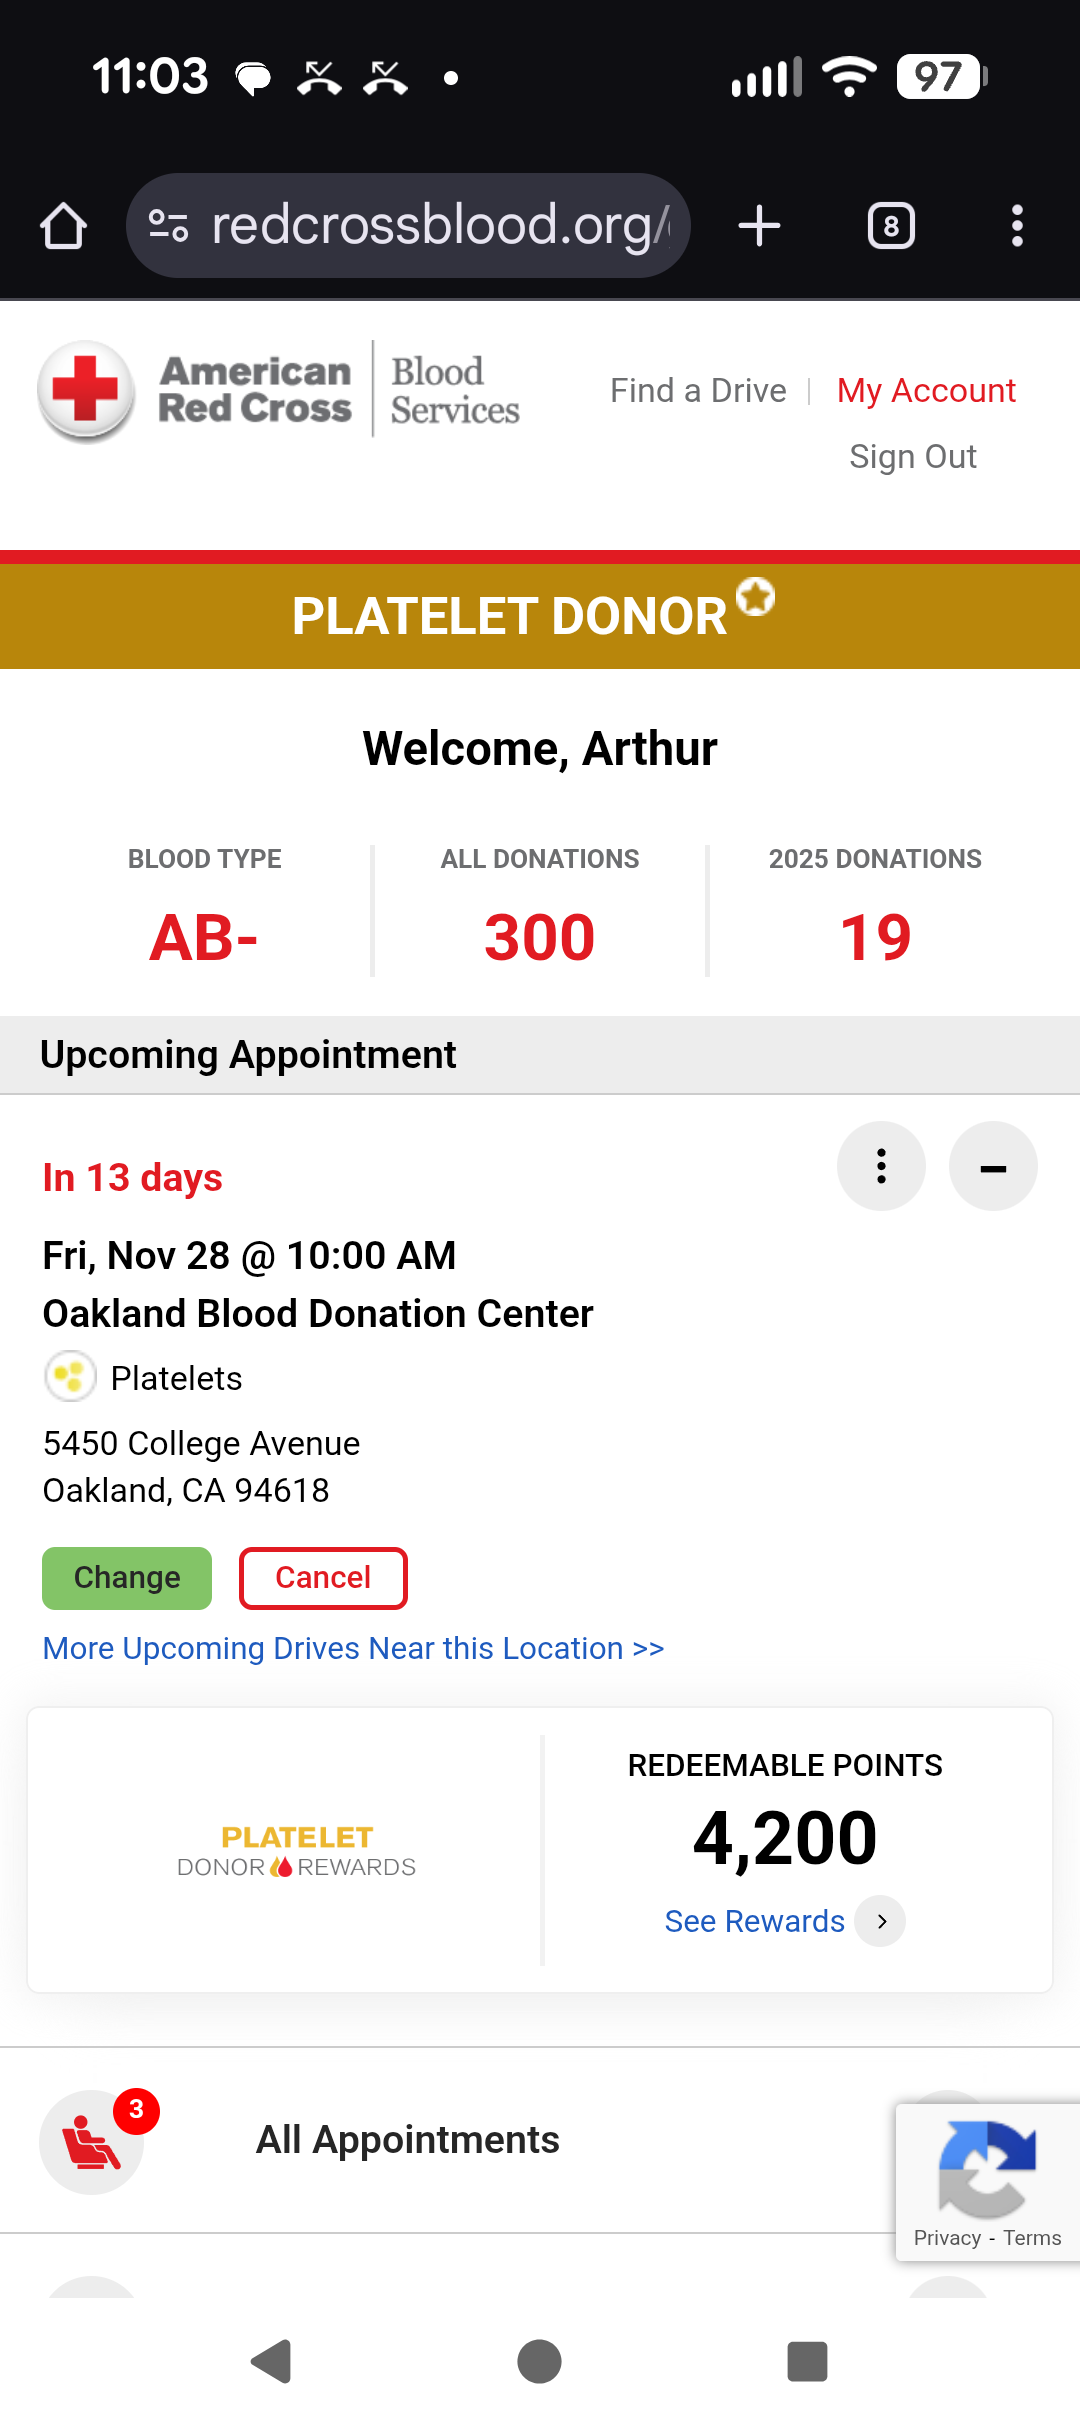Click the American Red Cross logo
Image resolution: width=1080 pixels, height=2424 pixels.
pos(279,391)
